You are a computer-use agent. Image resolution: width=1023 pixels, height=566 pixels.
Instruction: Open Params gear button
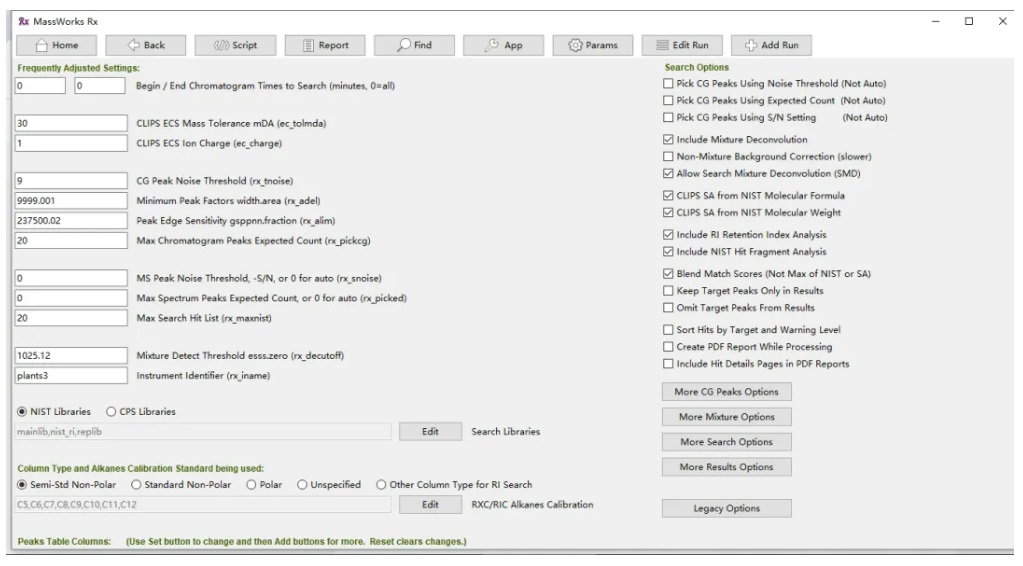tap(593, 45)
